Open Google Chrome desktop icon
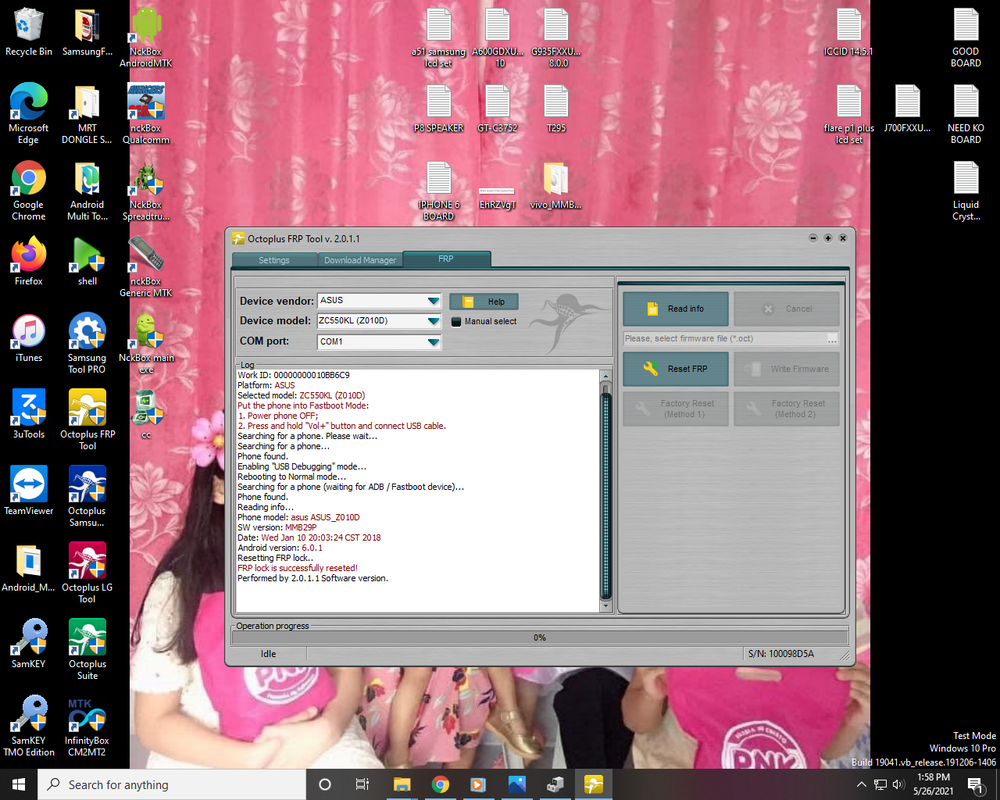The image size is (1000, 800). (29, 190)
